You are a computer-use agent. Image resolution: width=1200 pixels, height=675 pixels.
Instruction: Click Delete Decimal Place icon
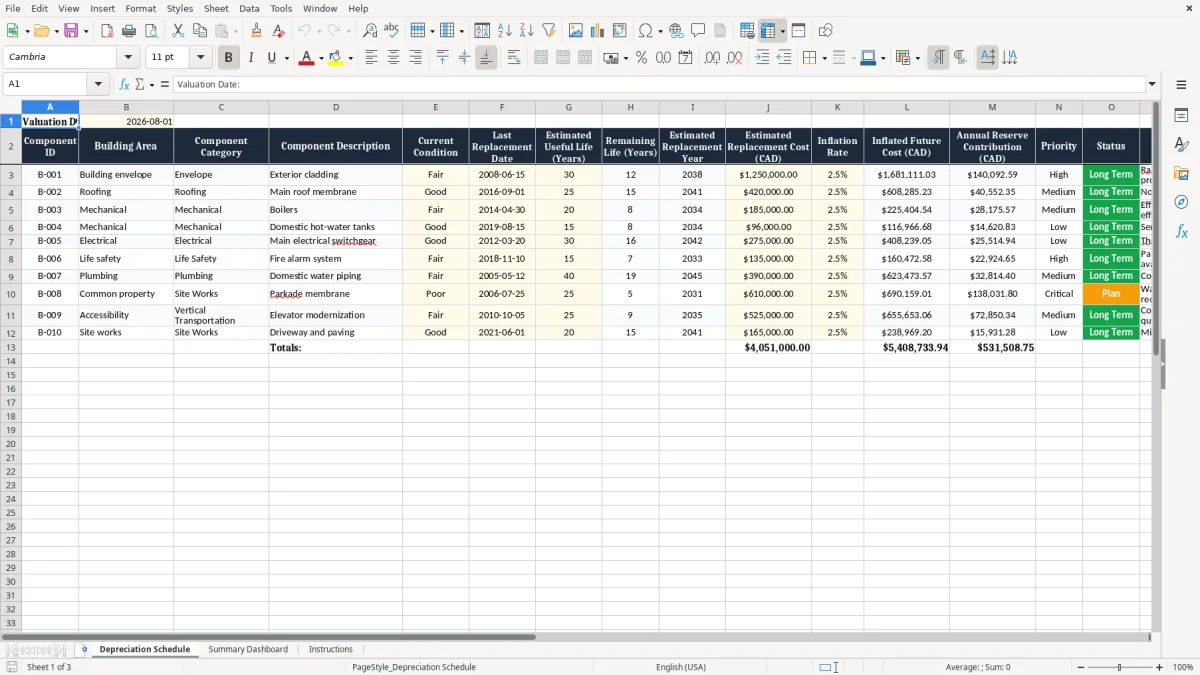735,58
